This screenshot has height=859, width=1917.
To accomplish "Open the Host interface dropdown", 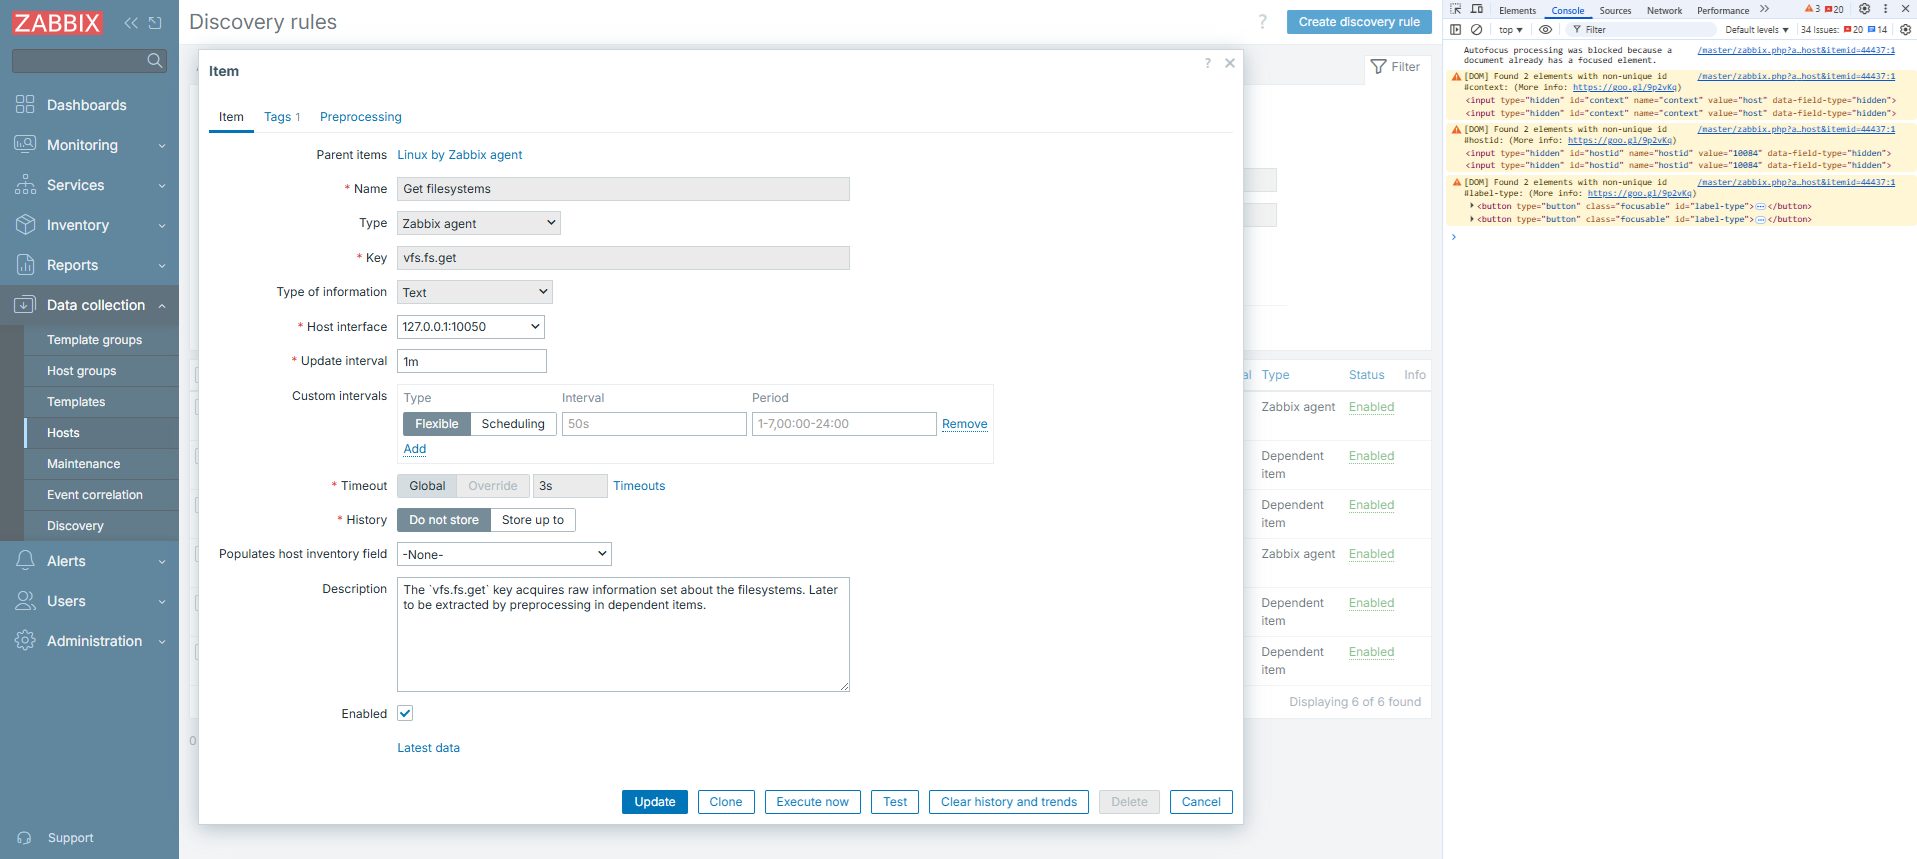I will [x=470, y=327].
